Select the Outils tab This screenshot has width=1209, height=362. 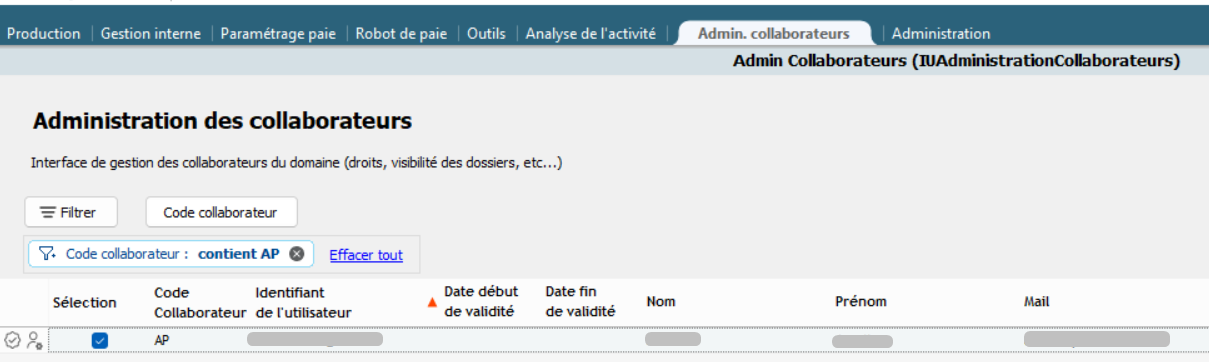(x=486, y=34)
